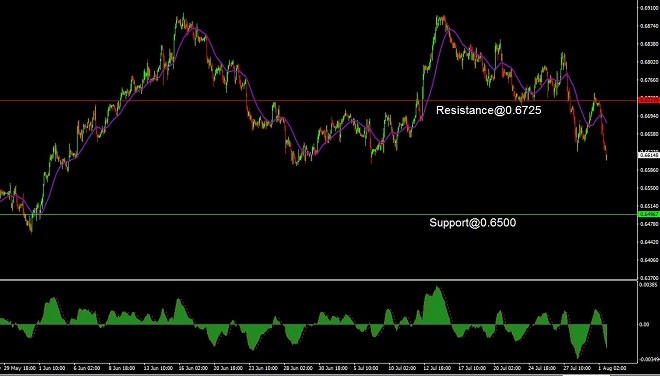Viewport: 660px width, 376px height.
Task: Select the Resistance@0.6725 text label
Action: tap(489, 110)
